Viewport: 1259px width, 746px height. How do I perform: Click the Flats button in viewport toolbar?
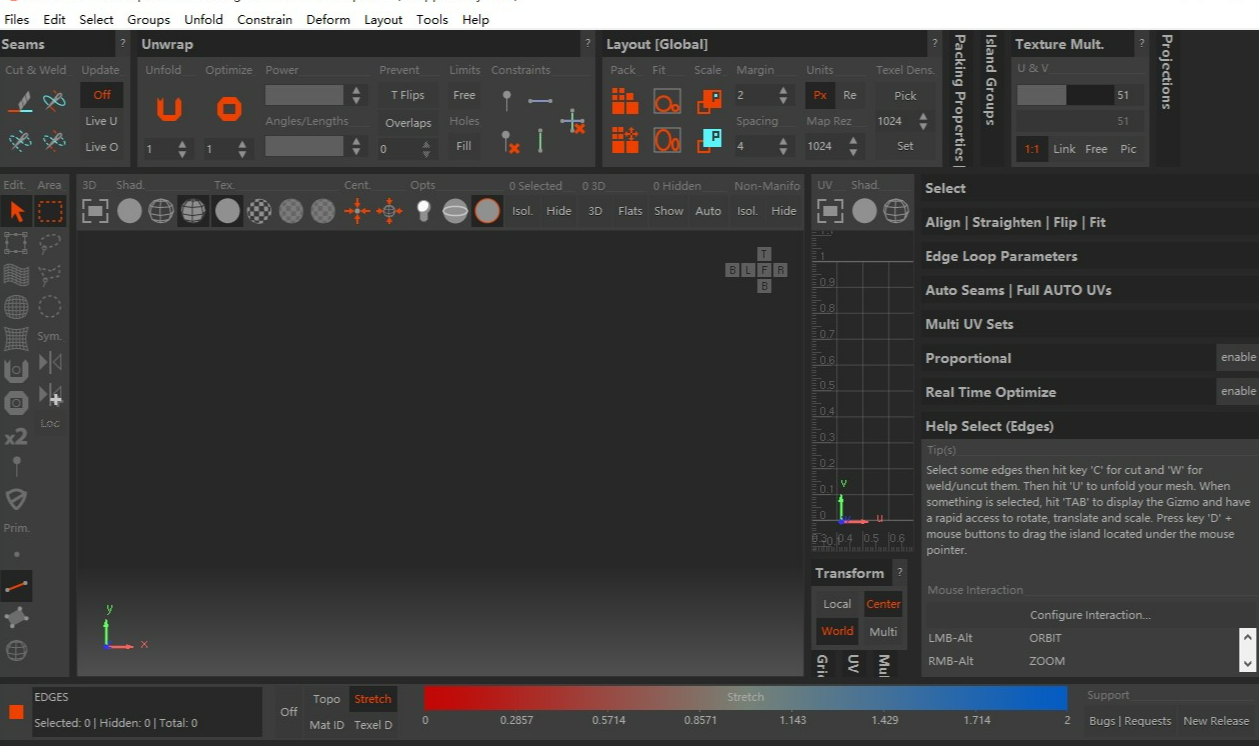[630, 211]
